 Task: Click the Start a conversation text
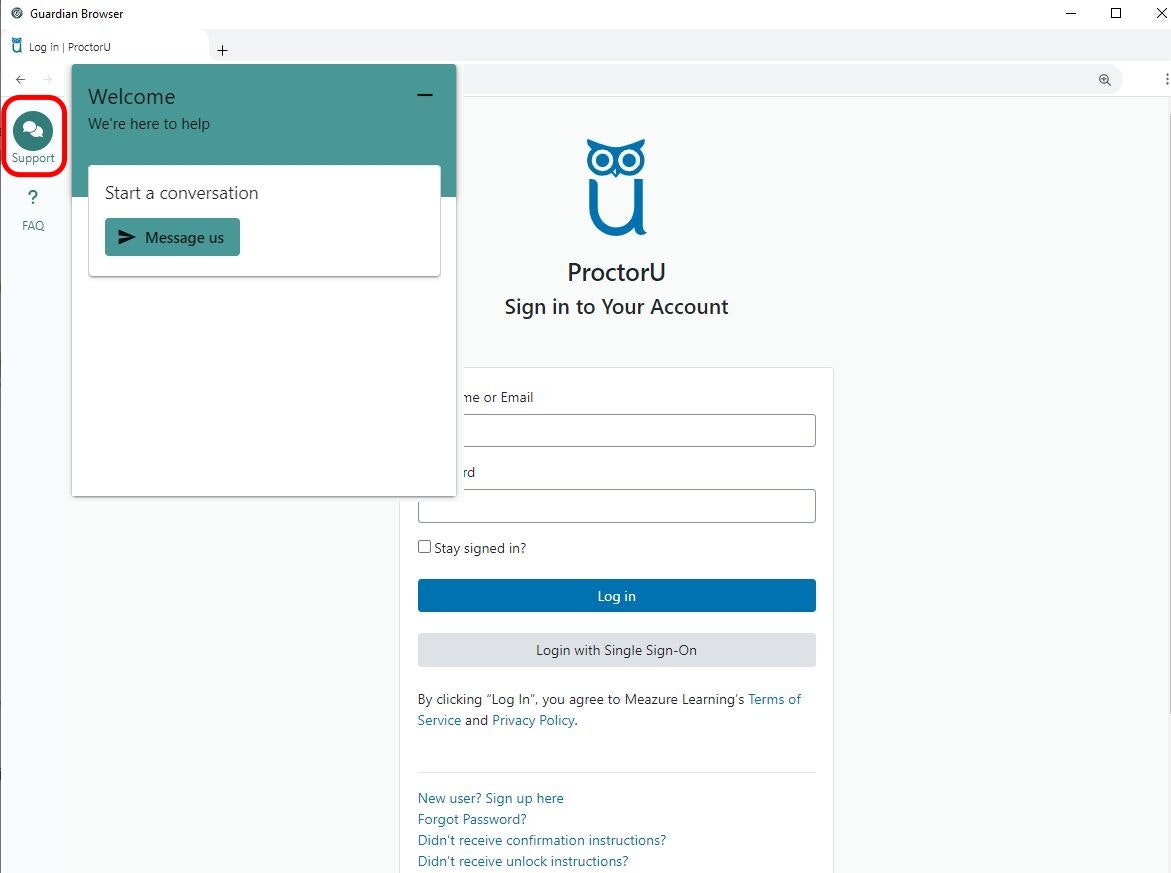click(181, 193)
